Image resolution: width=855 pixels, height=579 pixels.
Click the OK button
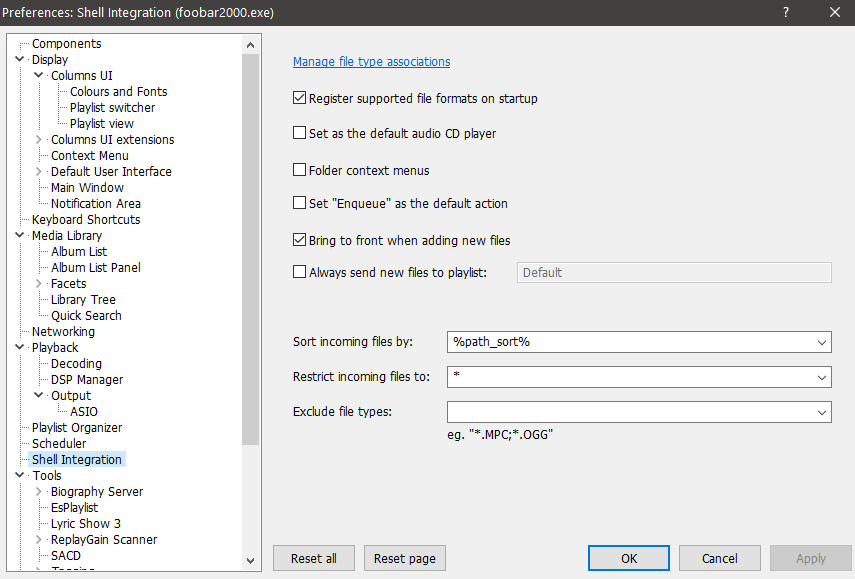628,558
